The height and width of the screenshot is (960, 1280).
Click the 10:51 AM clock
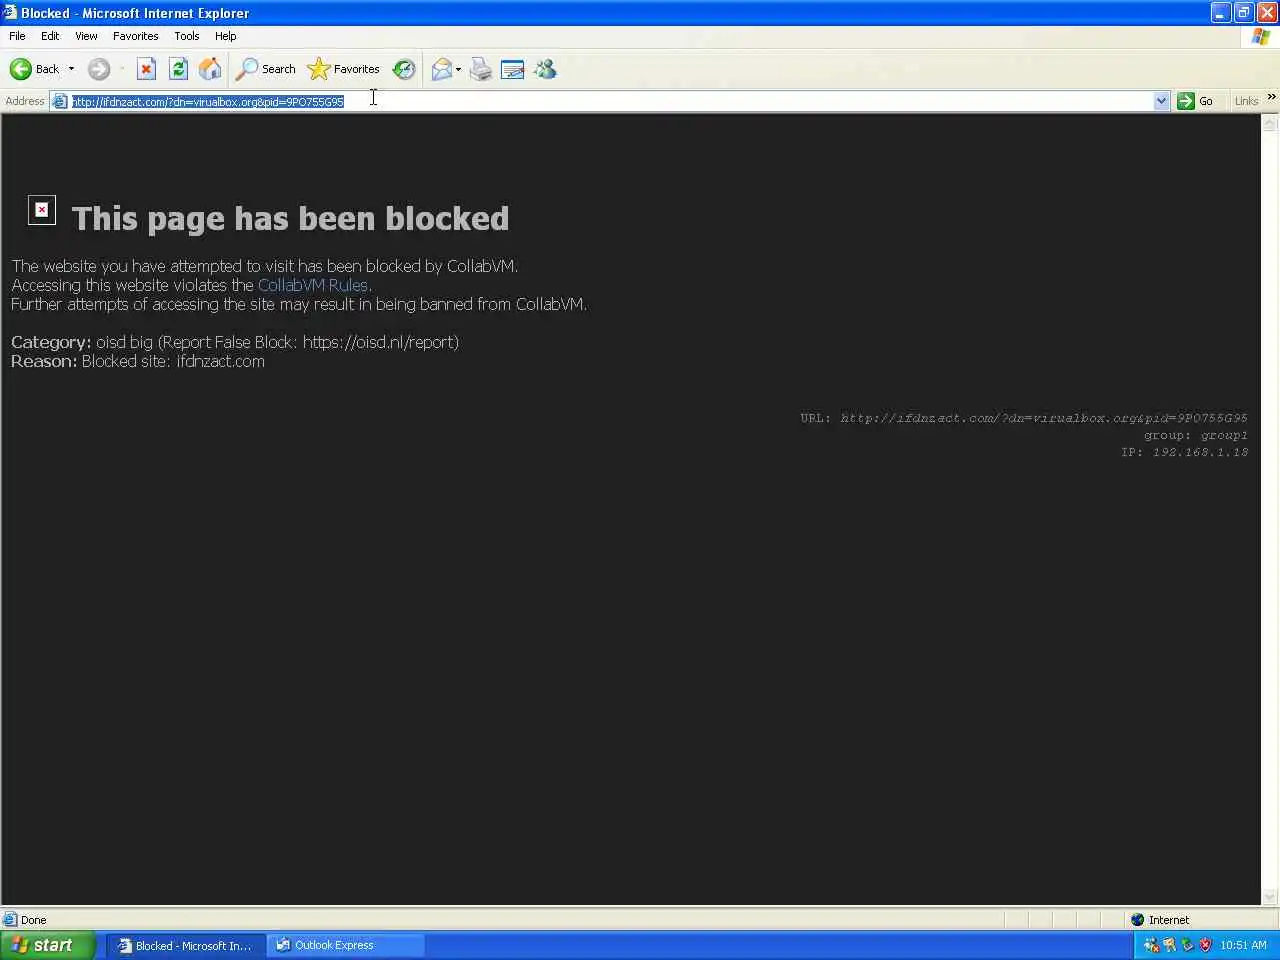pyautogui.click(x=1243, y=945)
